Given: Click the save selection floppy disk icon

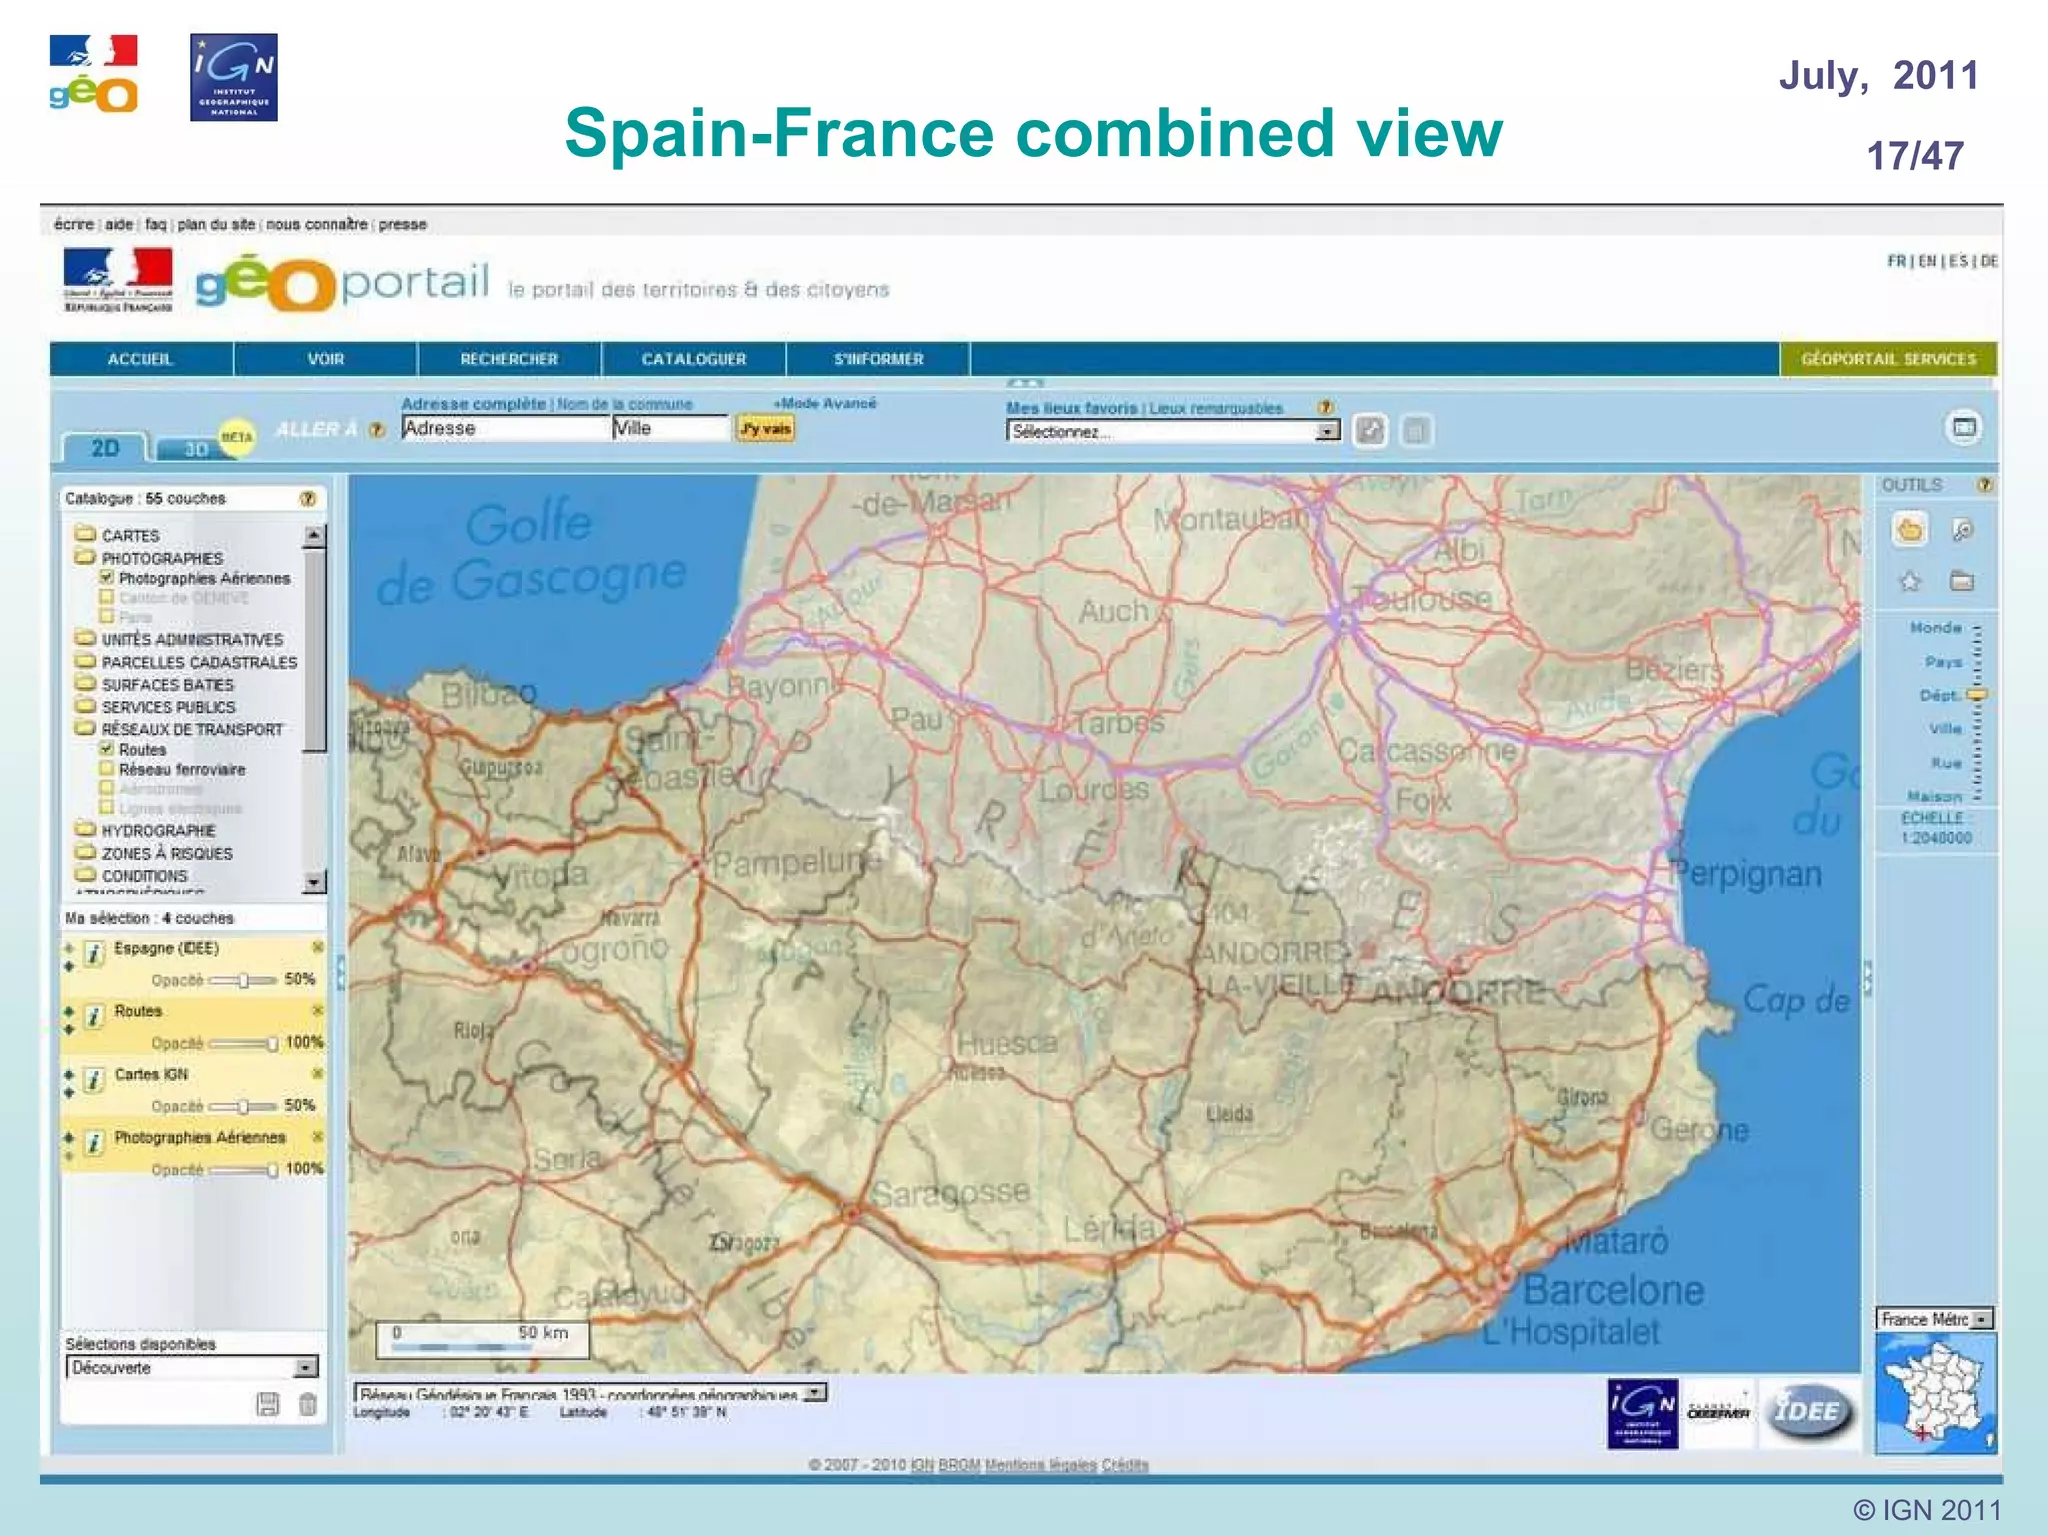Looking at the screenshot, I should 267,1404.
